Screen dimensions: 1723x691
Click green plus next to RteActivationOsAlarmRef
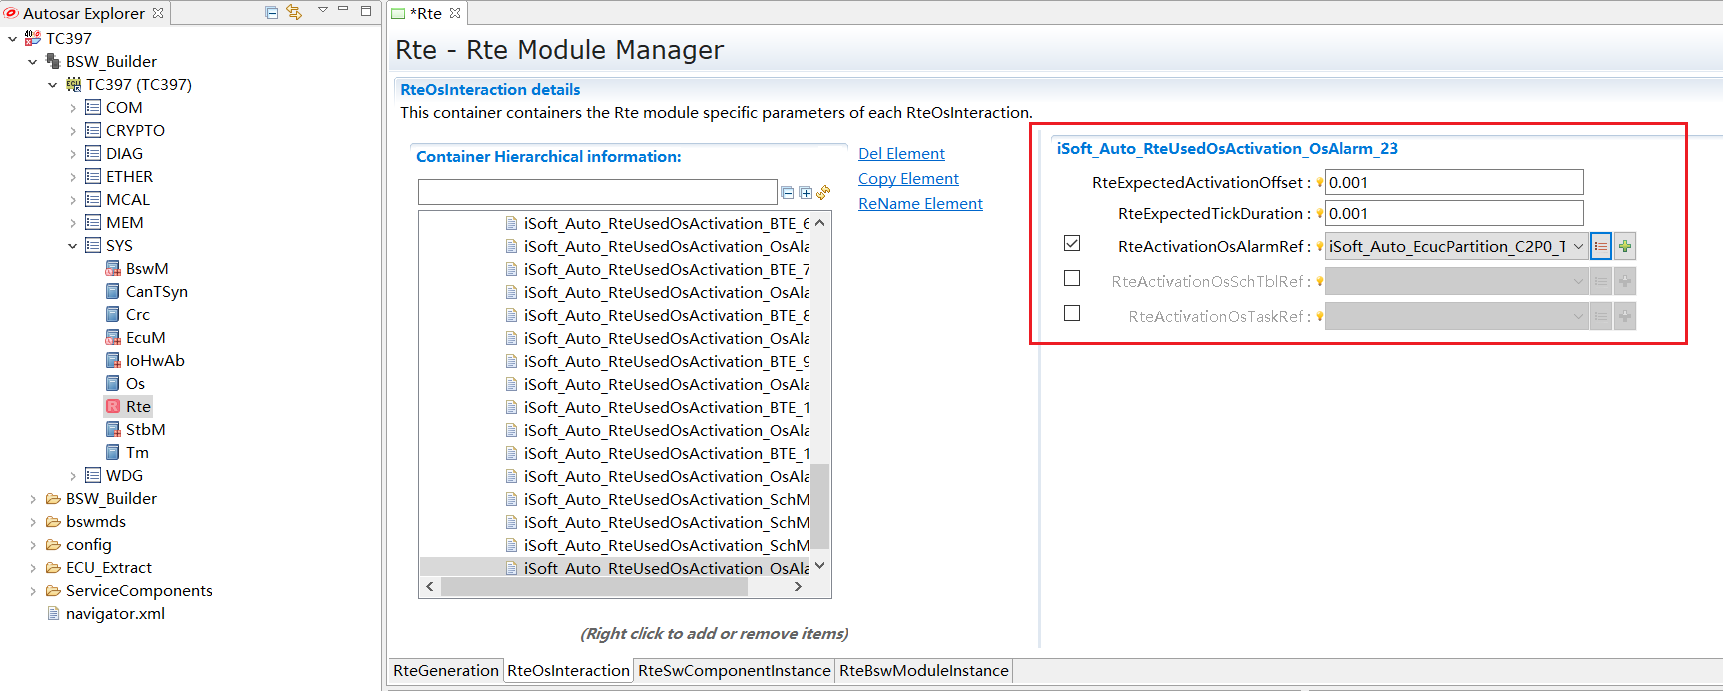[1625, 247]
